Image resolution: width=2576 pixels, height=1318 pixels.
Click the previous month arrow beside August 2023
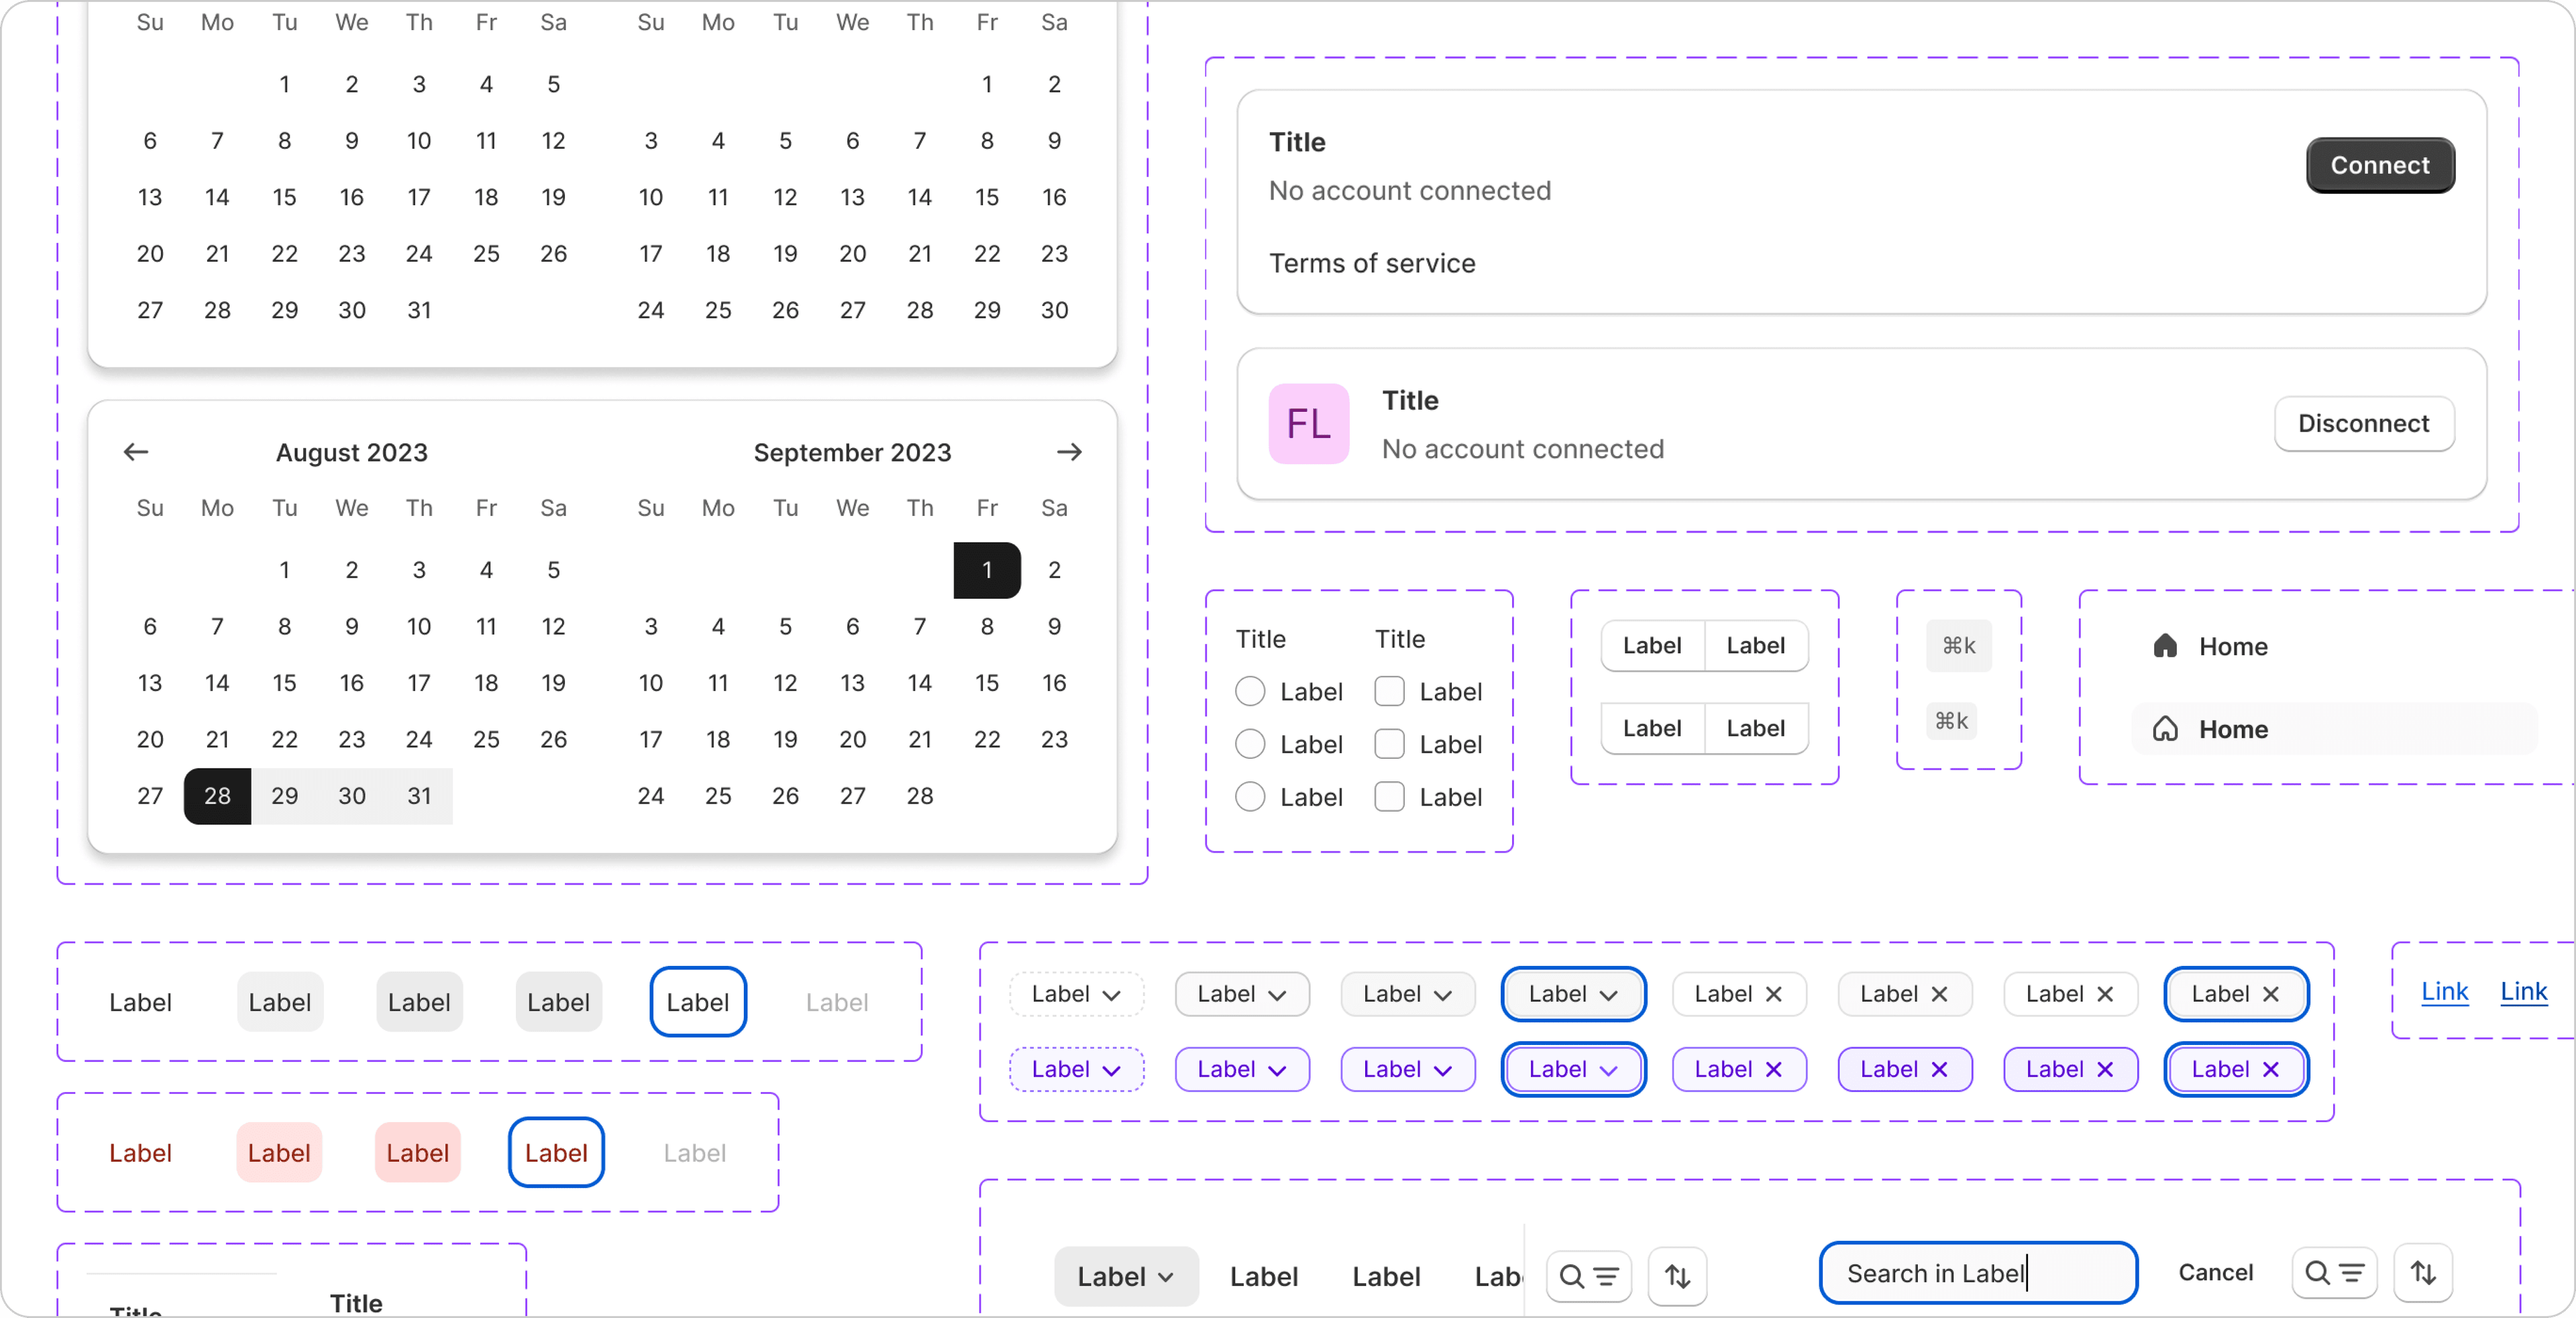136,452
